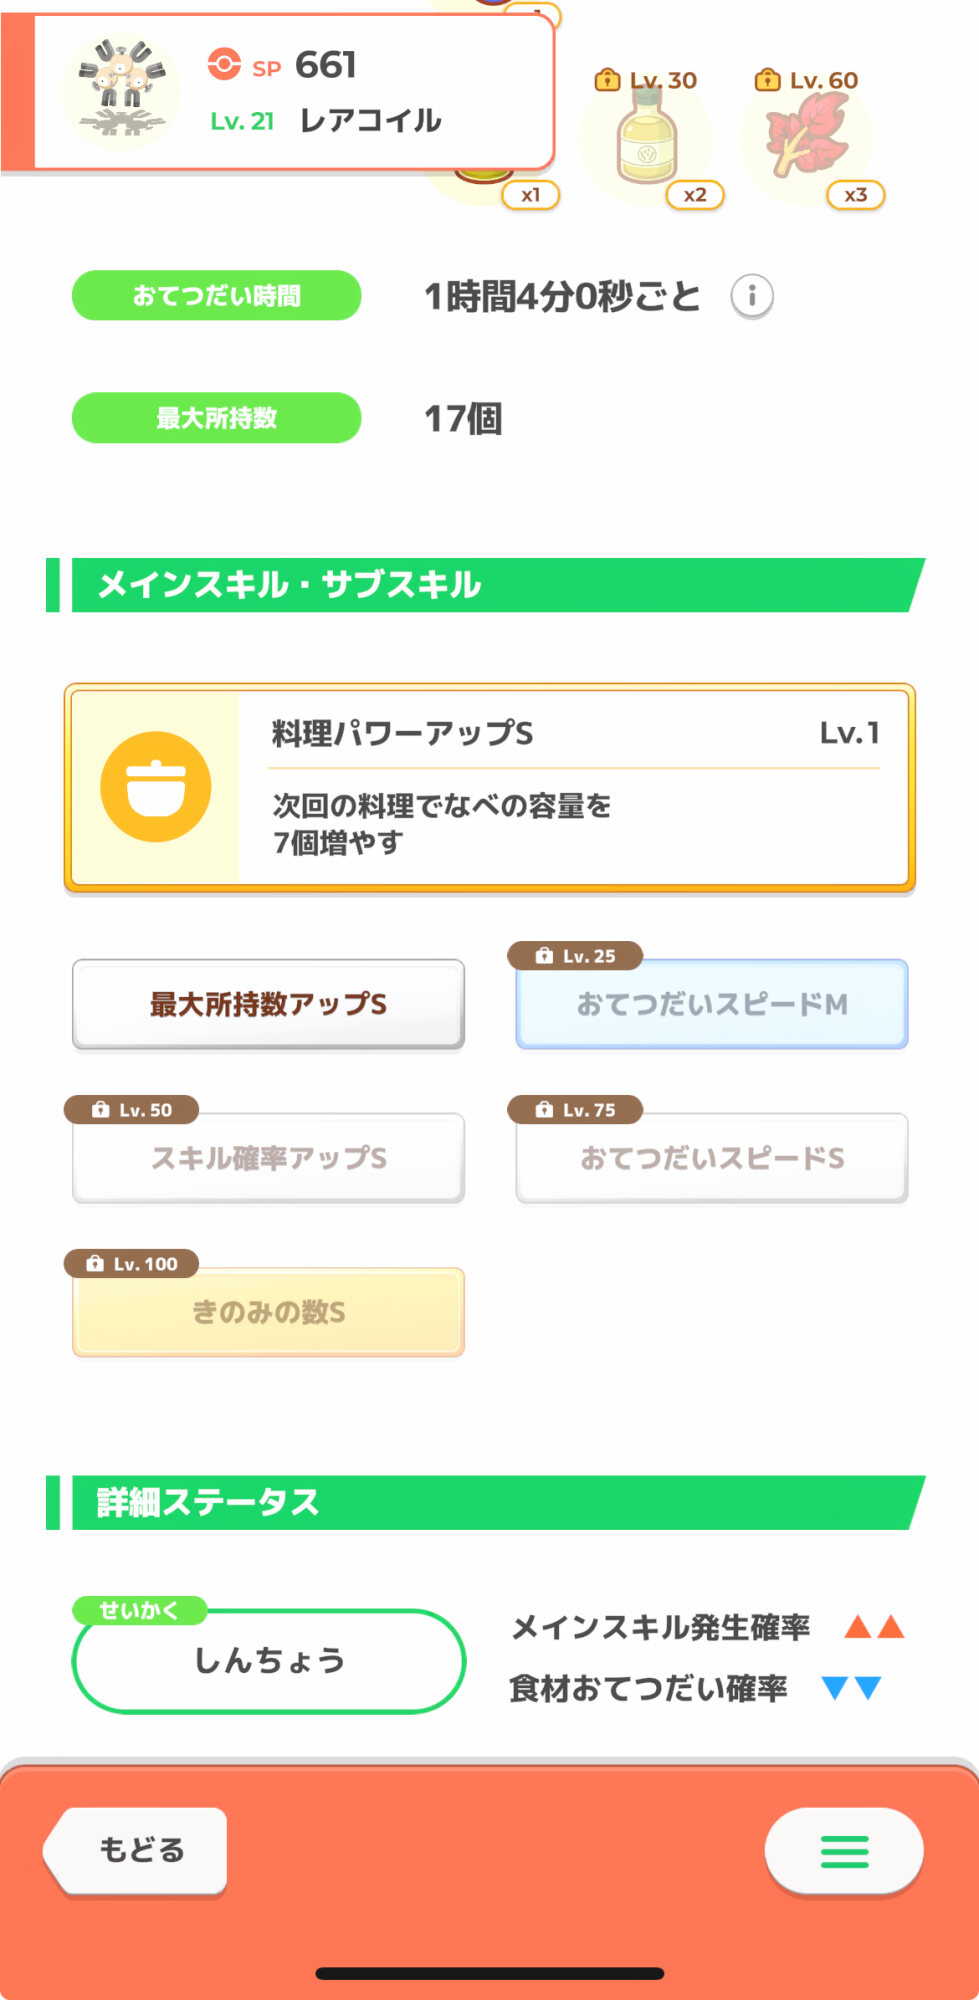Tap the おてつだい時間 green label
979x2000 pixels.
pos(216,296)
